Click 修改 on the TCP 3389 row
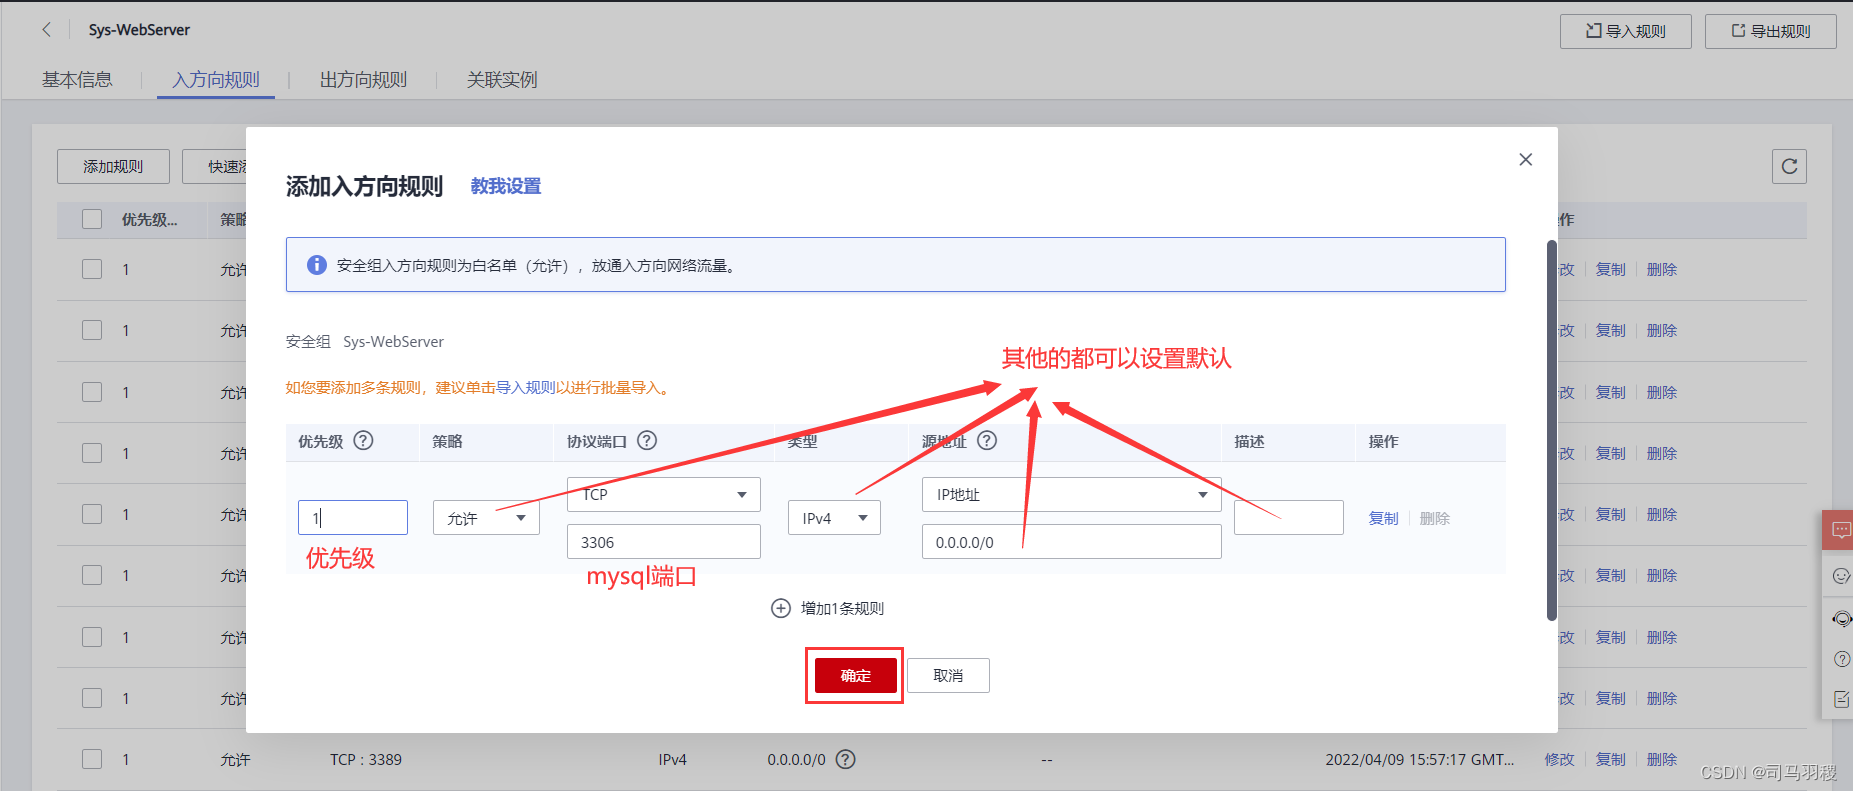 1559,760
